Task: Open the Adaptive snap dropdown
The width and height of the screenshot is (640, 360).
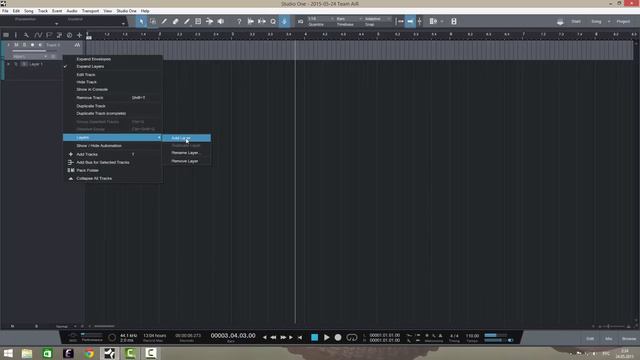Action: tap(378, 19)
